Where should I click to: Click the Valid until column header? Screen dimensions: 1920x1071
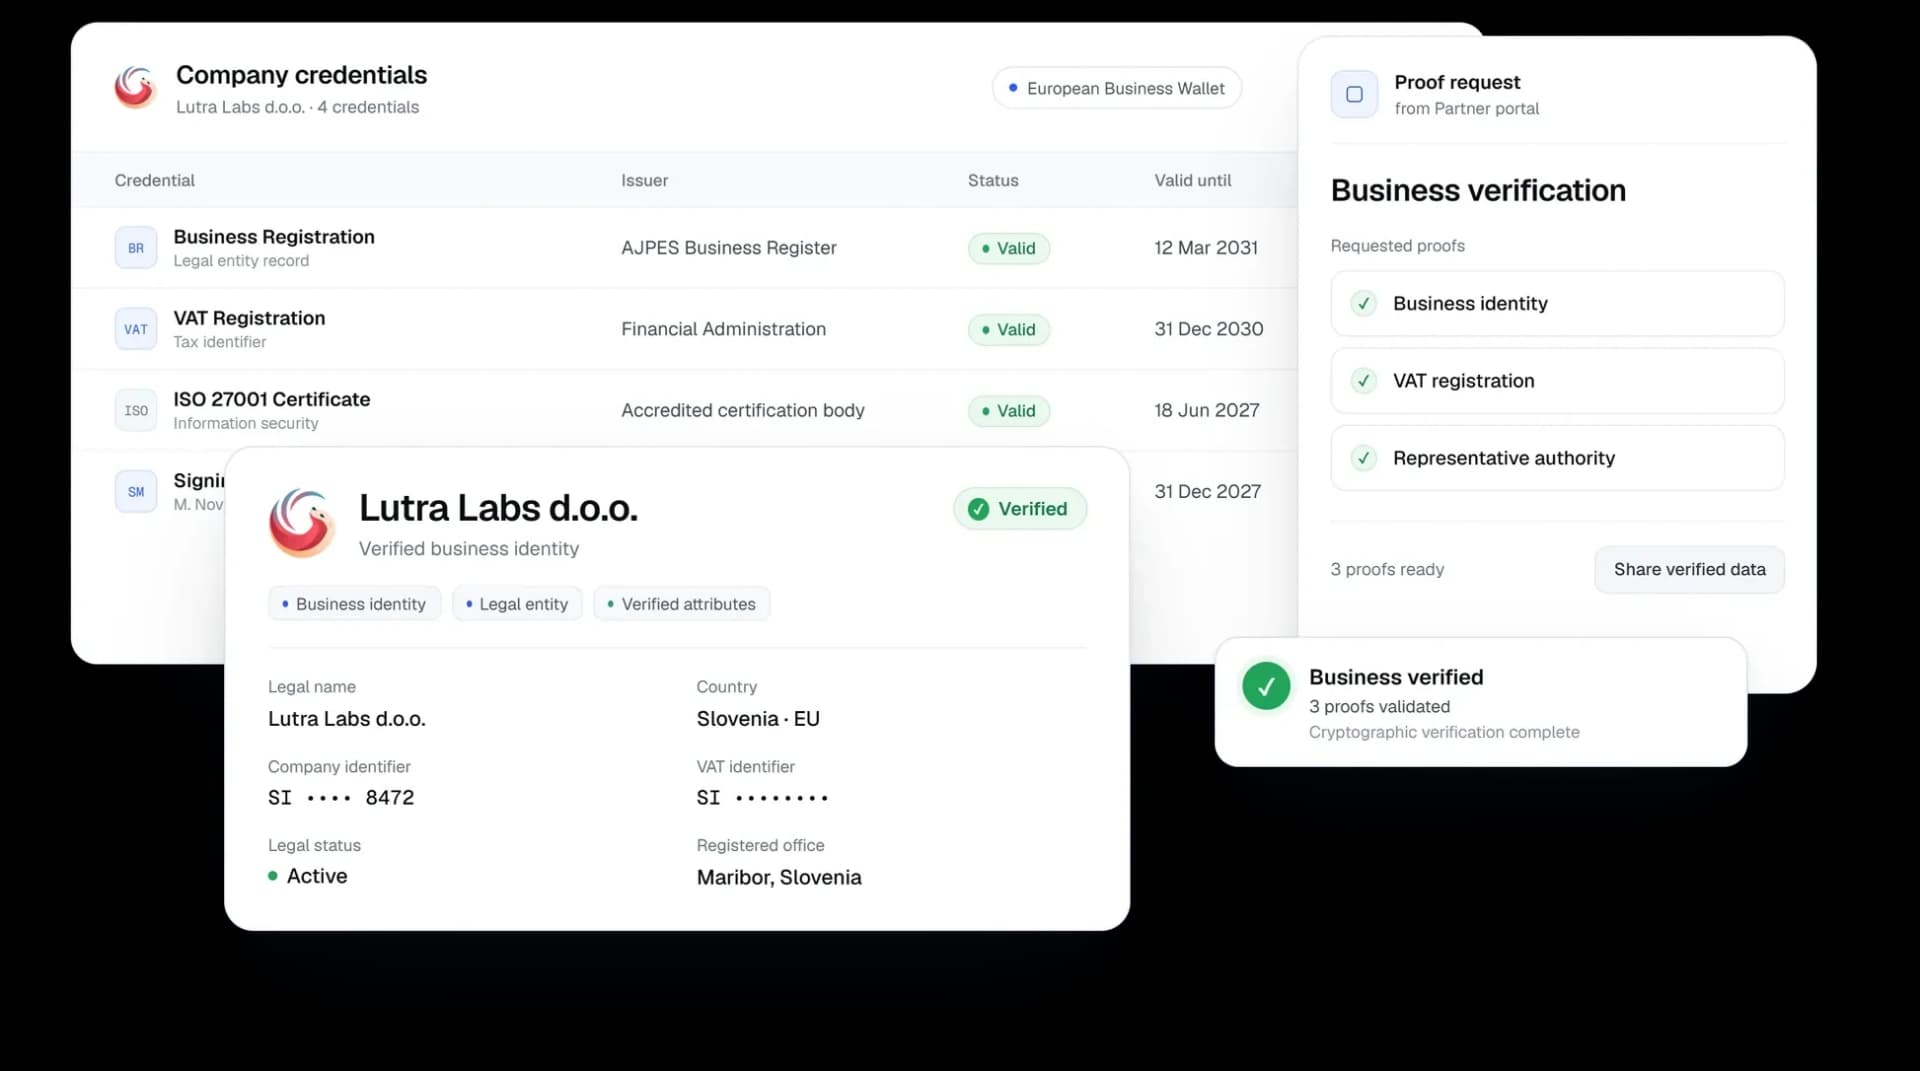[1193, 180]
